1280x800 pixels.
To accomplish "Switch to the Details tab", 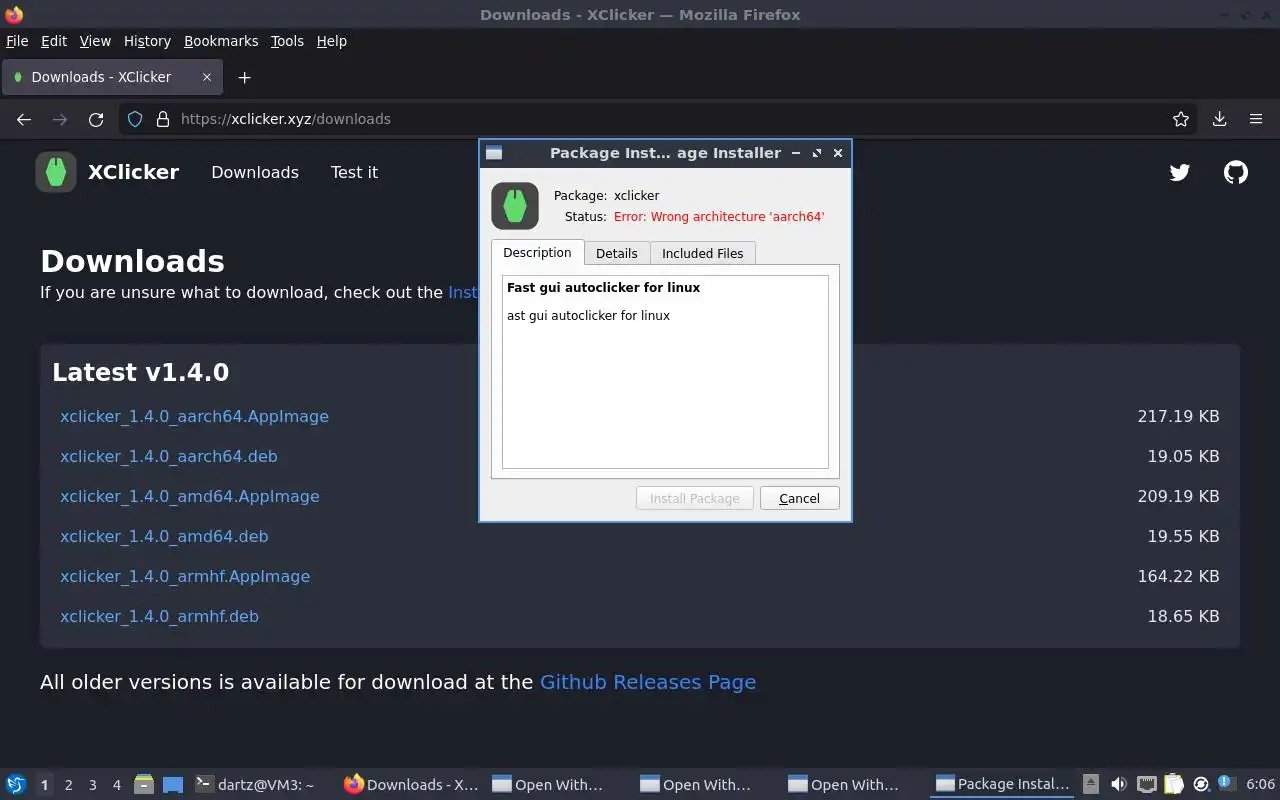I will coord(617,253).
